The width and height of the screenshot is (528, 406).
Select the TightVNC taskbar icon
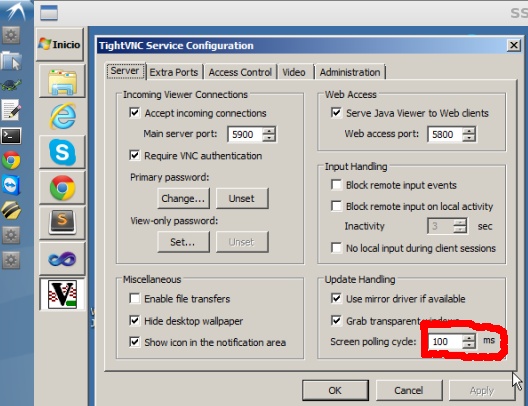(62, 294)
